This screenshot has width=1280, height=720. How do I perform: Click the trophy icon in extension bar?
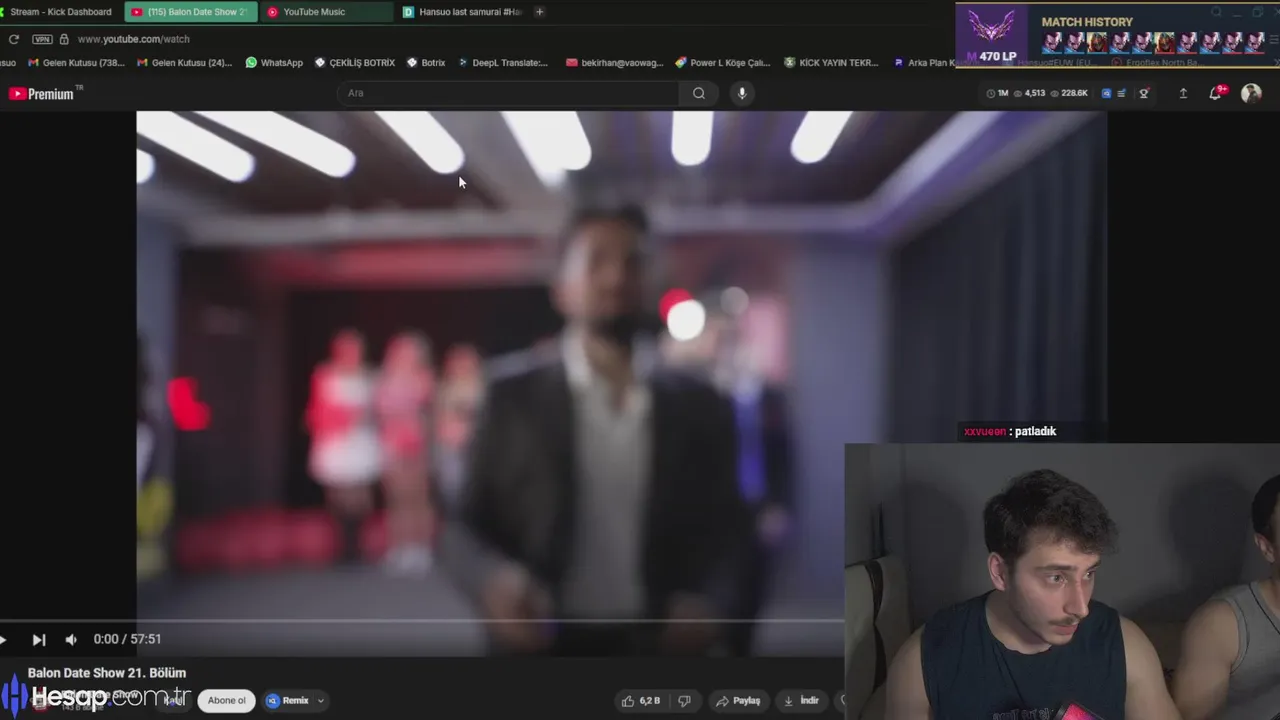pos(1144,93)
